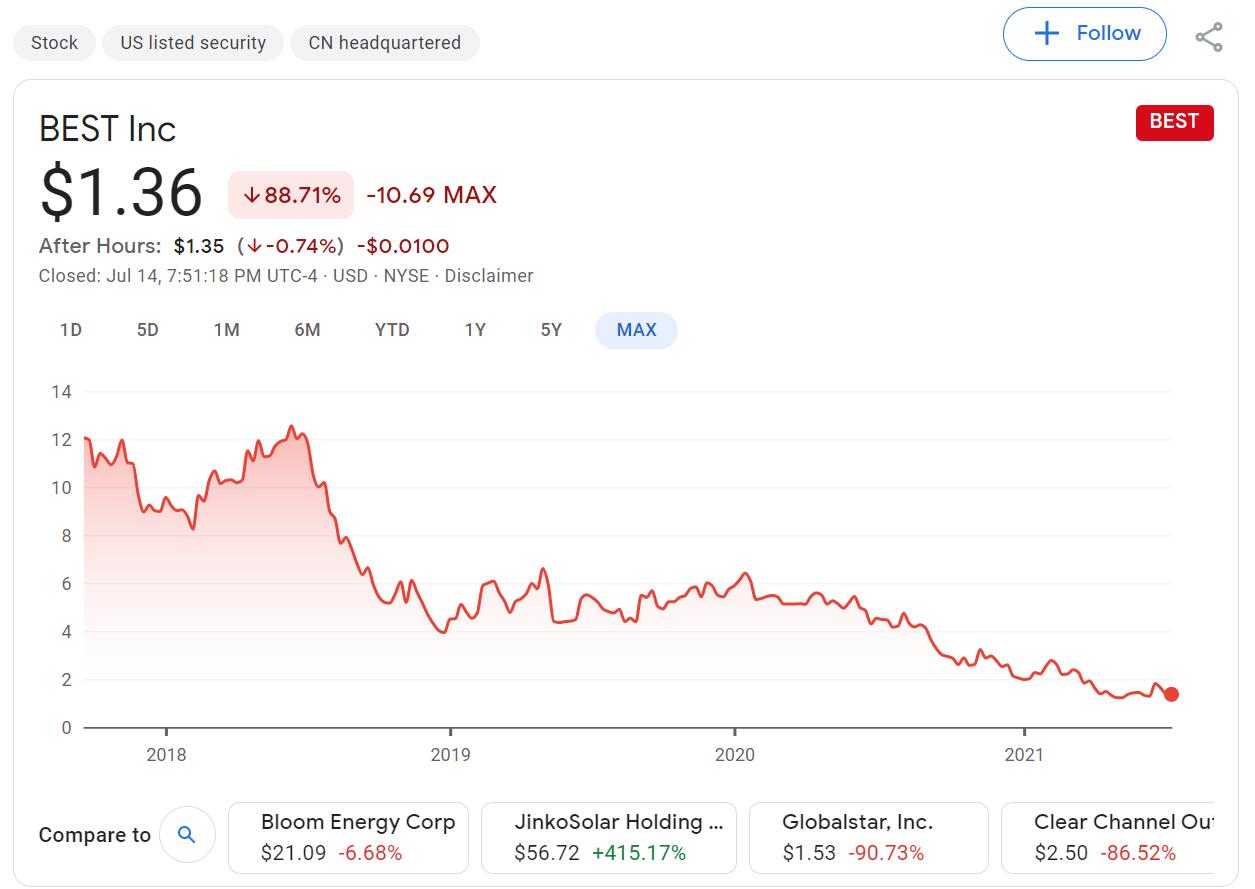The height and width of the screenshot is (889, 1255).
Task: Open the Disclaimer link
Action: (x=489, y=276)
